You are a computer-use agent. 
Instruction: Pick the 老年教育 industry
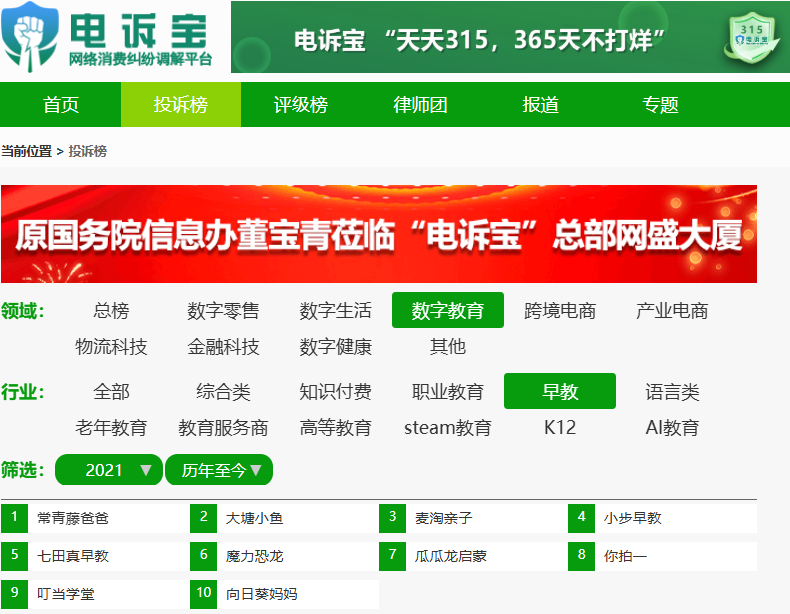point(111,428)
